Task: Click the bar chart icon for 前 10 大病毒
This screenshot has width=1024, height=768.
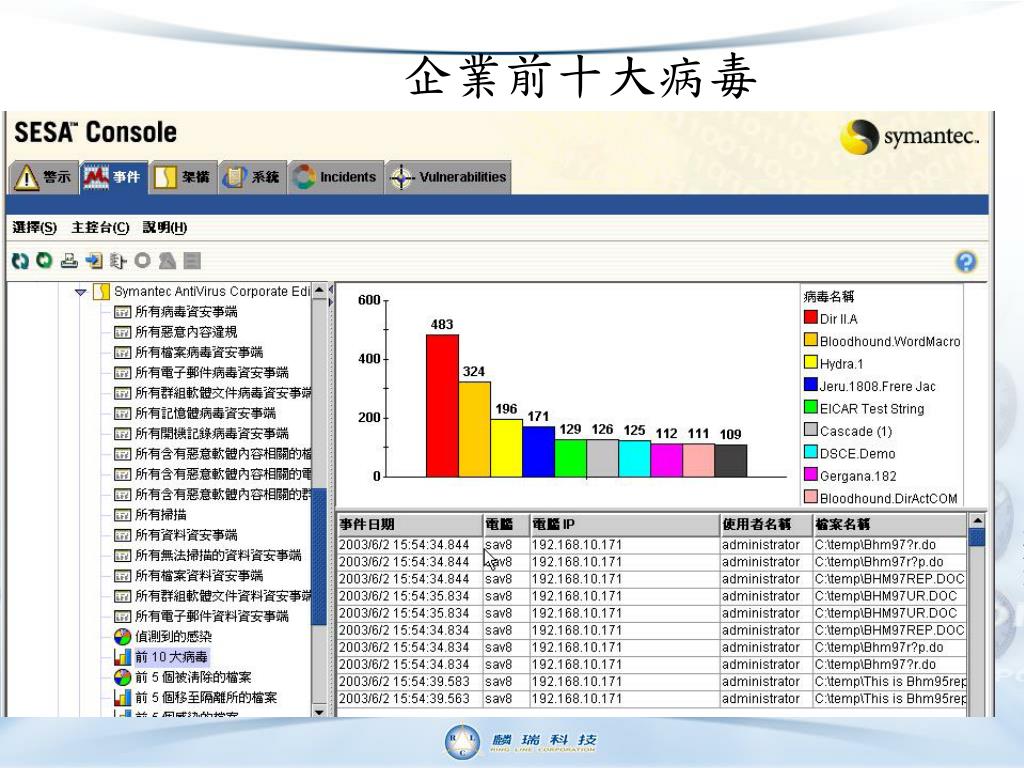Action: pyautogui.click(x=122, y=657)
